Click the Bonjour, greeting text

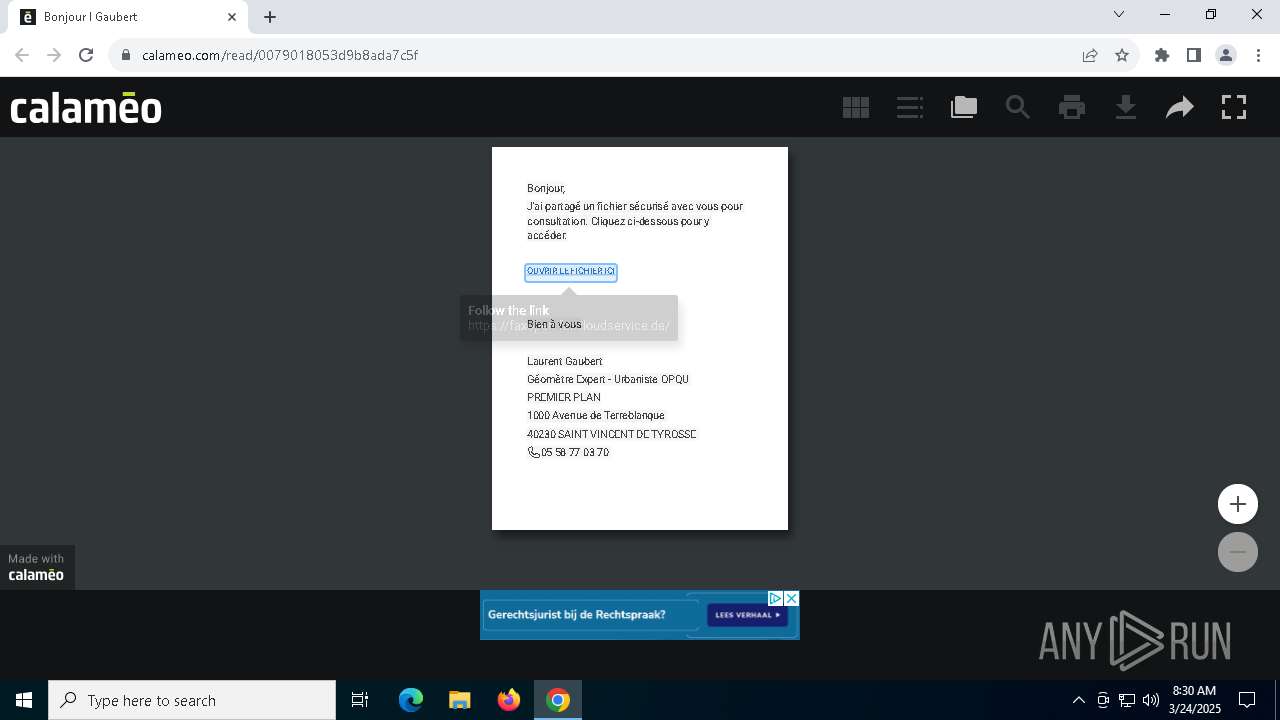pyautogui.click(x=546, y=188)
